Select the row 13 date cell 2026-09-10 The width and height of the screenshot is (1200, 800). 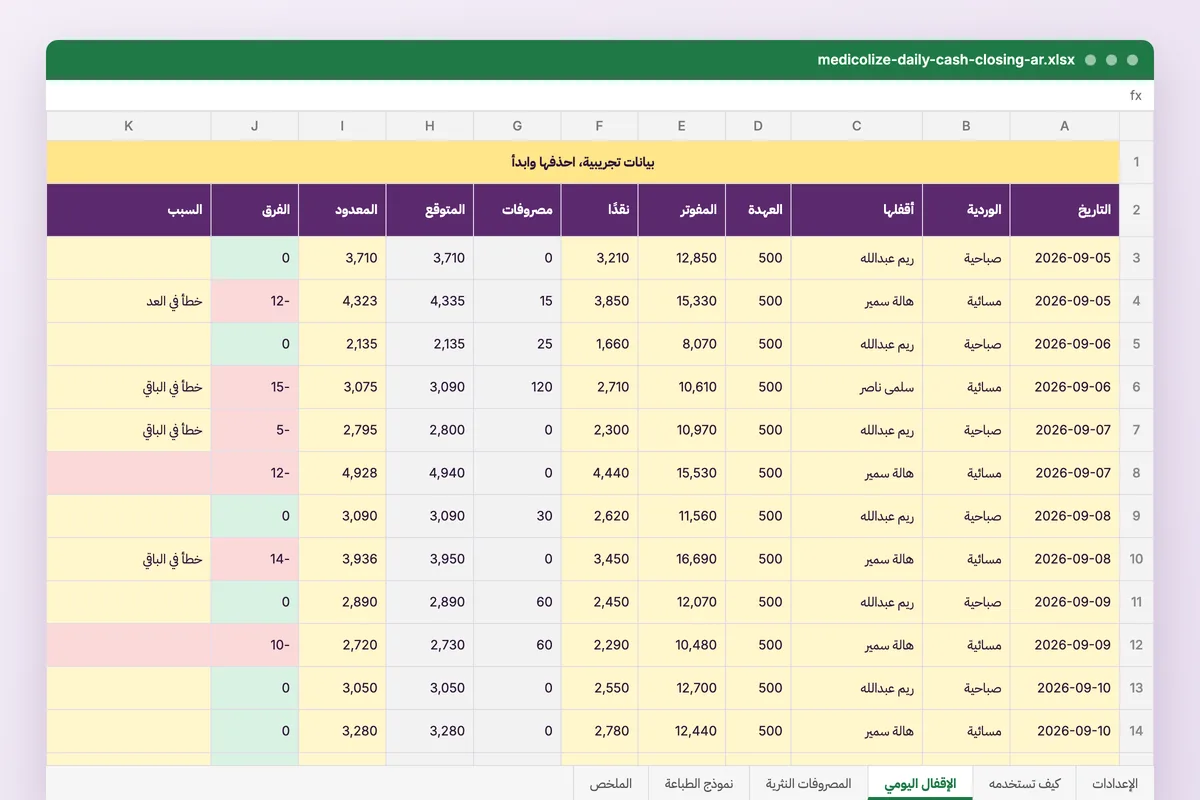point(1064,688)
